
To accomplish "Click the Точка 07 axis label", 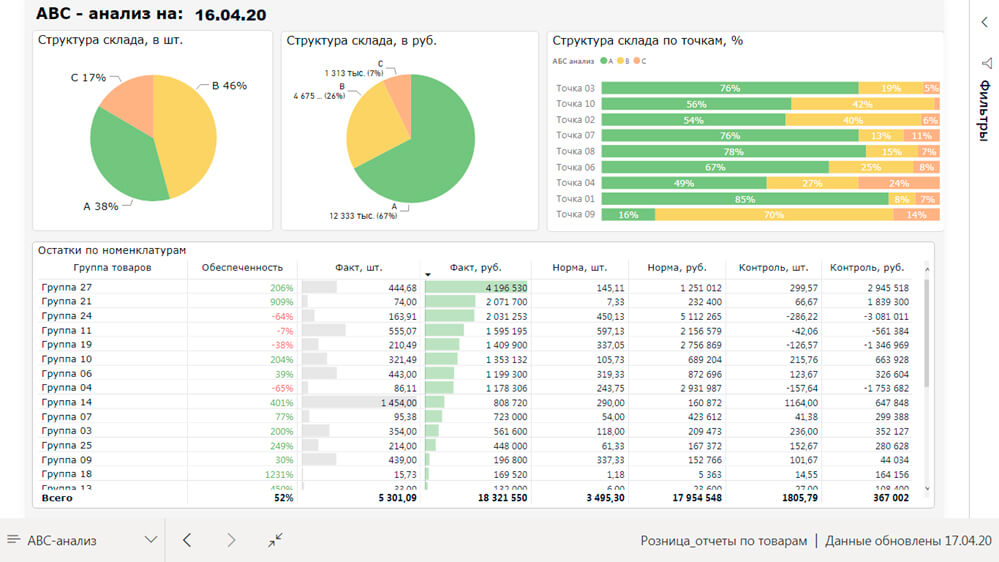I will click(575, 135).
